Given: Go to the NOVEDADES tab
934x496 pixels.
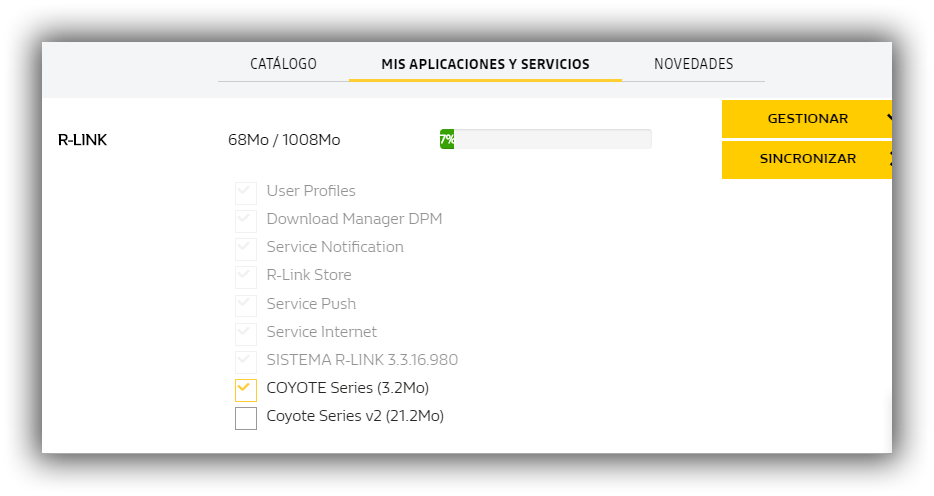Looking at the screenshot, I should coord(693,64).
